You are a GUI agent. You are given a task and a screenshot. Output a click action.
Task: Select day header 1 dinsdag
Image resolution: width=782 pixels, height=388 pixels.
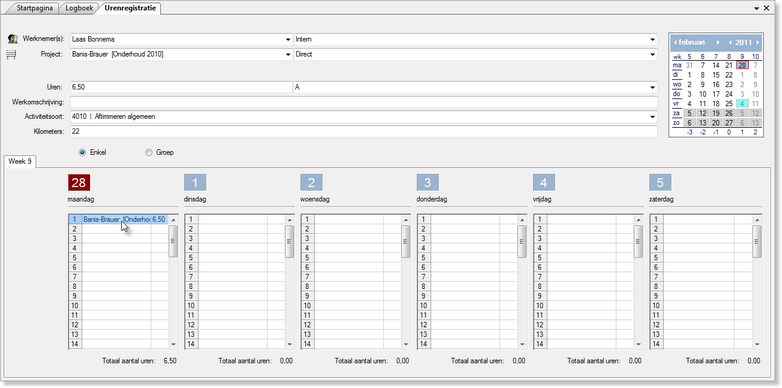click(195, 183)
